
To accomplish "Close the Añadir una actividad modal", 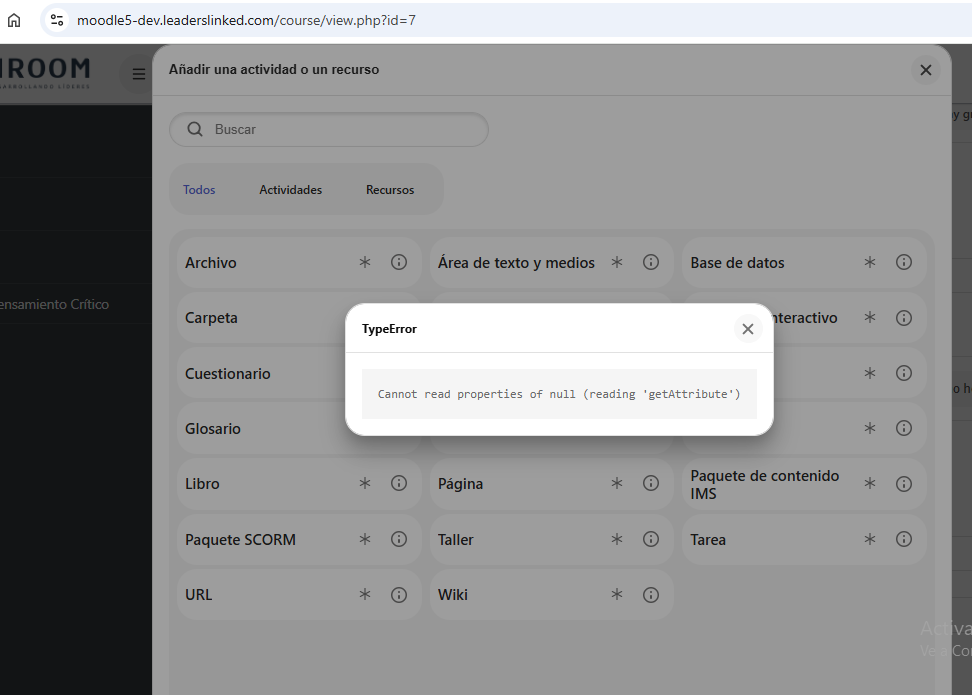I will (925, 70).
